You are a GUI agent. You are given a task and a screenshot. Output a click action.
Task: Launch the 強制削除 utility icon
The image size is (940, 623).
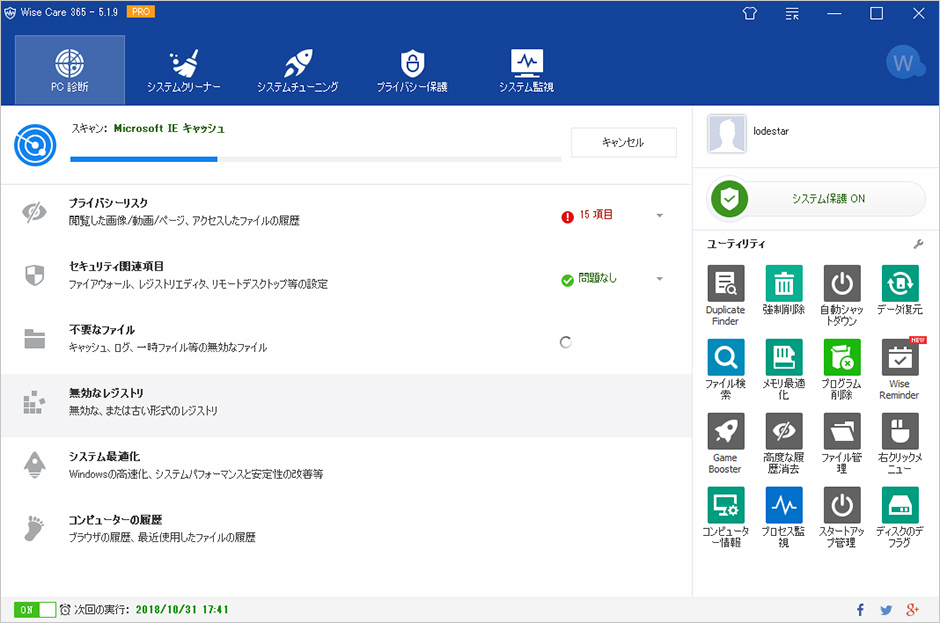tap(783, 284)
